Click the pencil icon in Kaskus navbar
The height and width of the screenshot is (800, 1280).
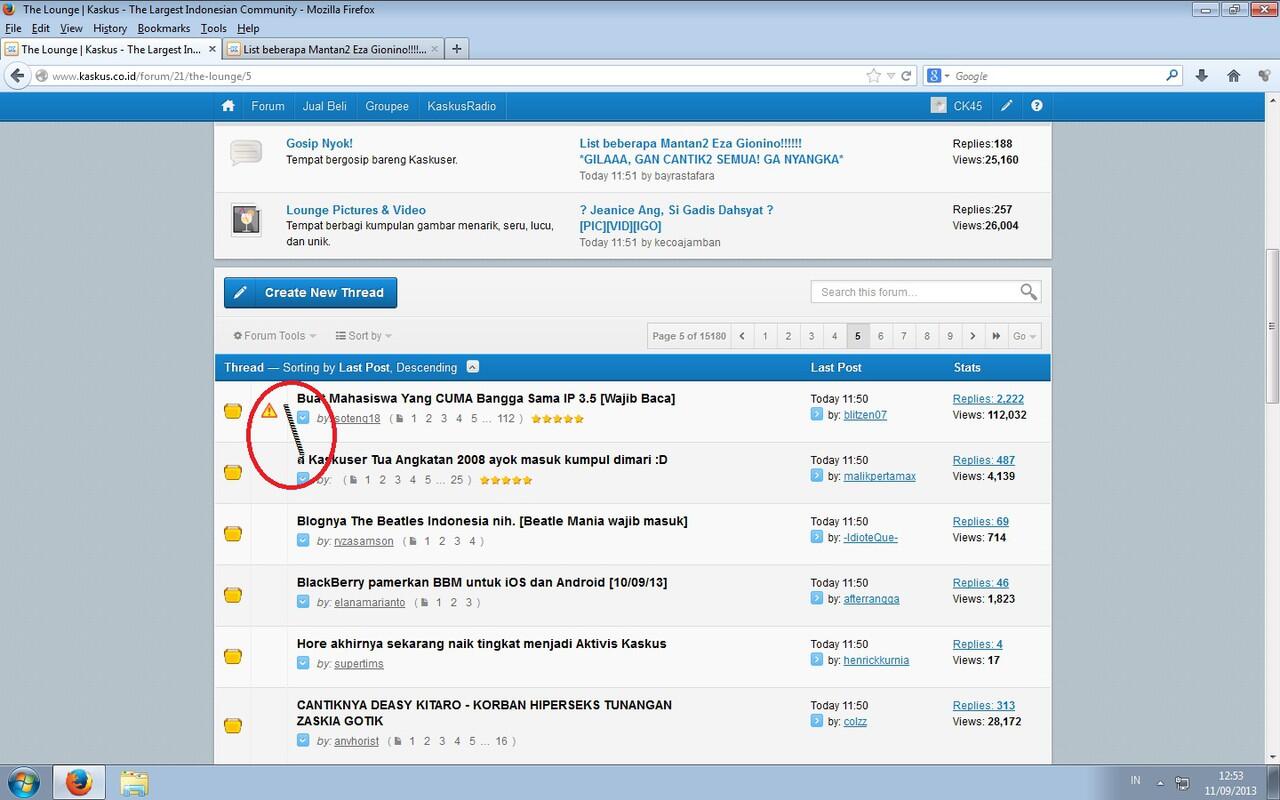point(1007,106)
